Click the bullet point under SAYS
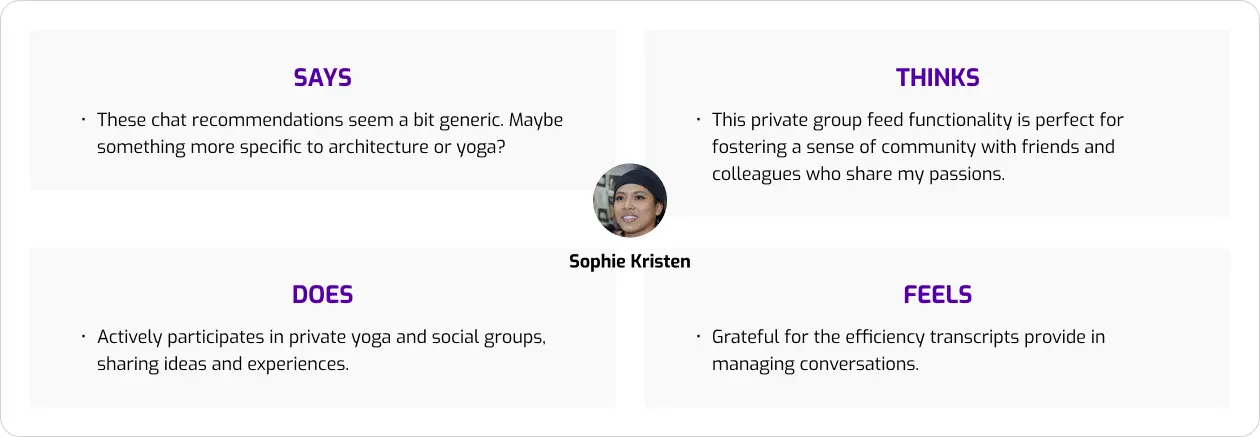This screenshot has height=437, width=1260. pyautogui.click(x=83, y=120)
